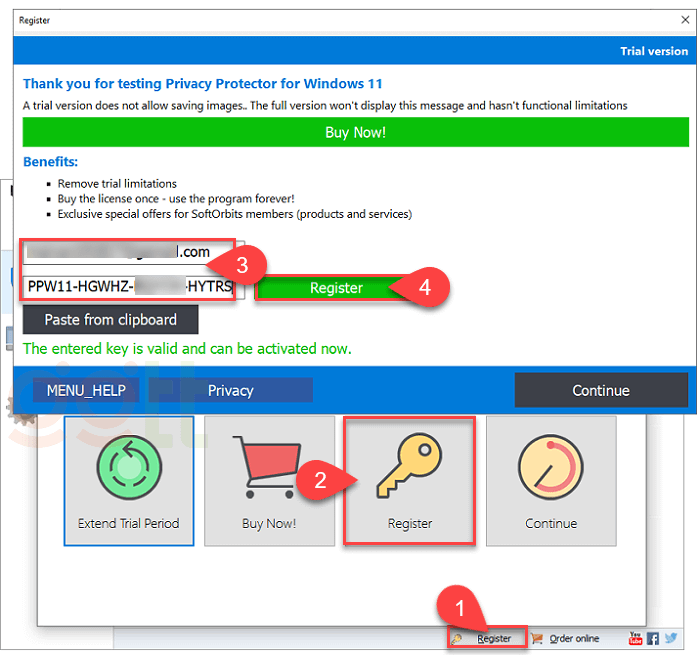Click the Order online link
Image resolution: width=700 pixels, height=655 pixels.
pos(575,638)
